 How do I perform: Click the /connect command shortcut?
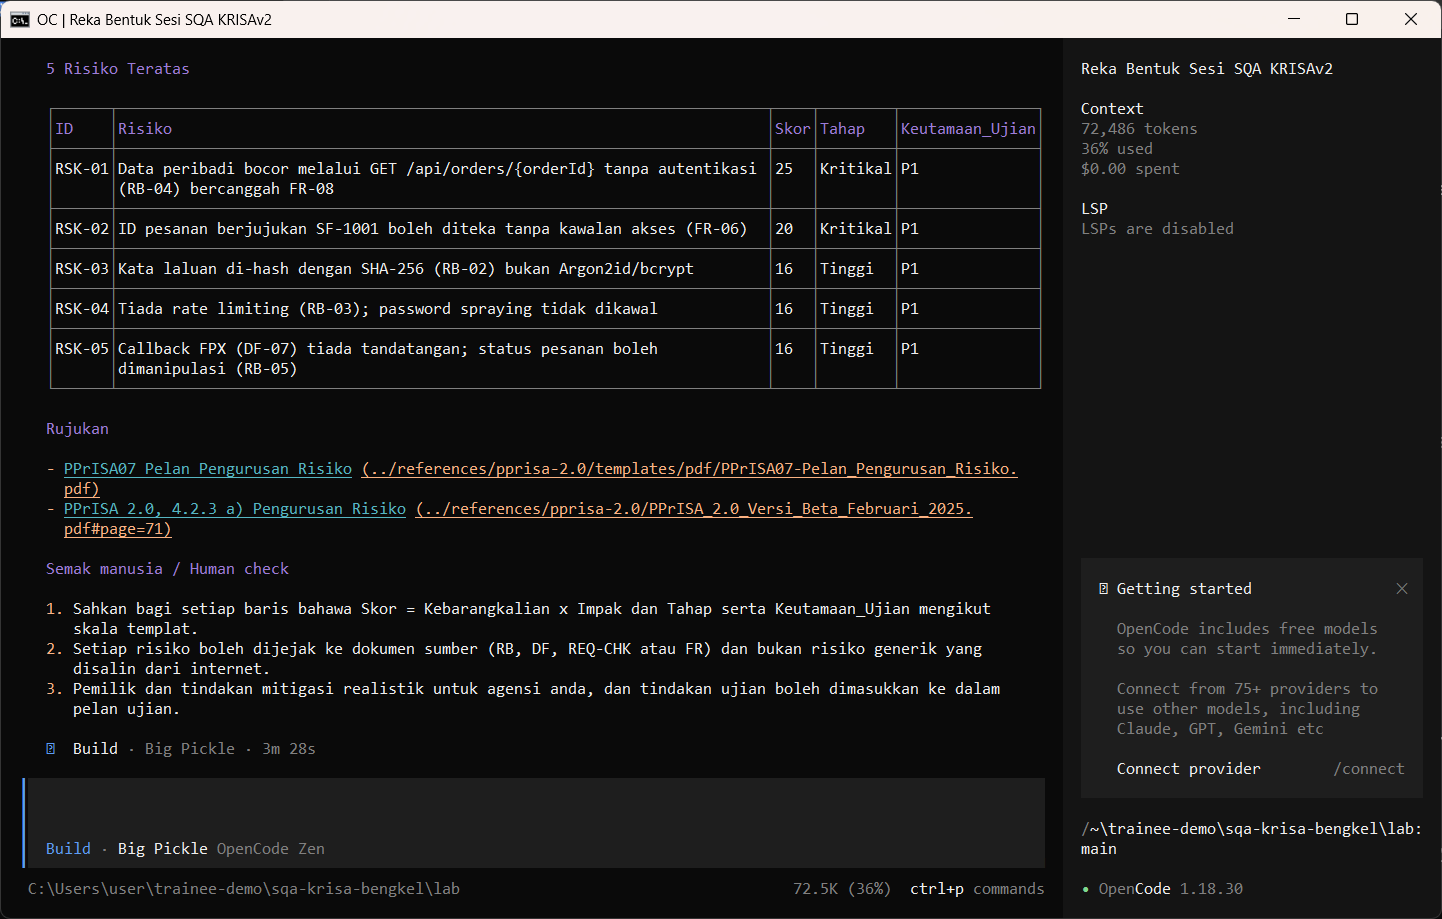tap(1368, 769)
